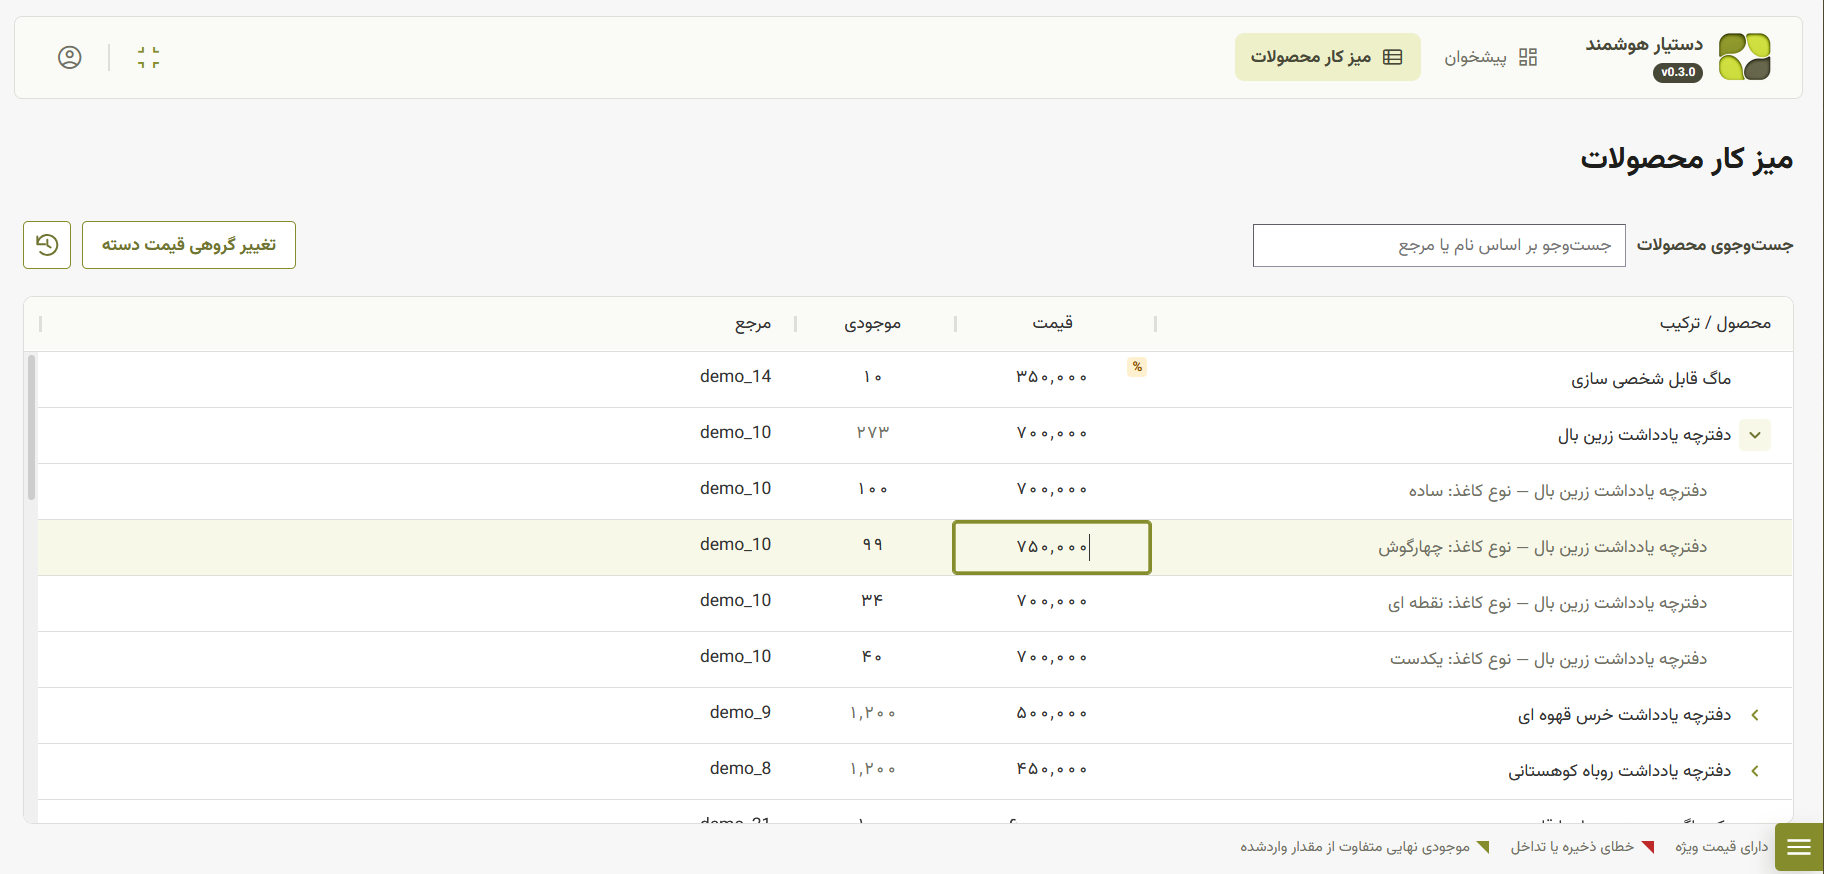Open the میز کار محصولات tab
This screenshot has width=1824, height=874.
pos(1327,57)
